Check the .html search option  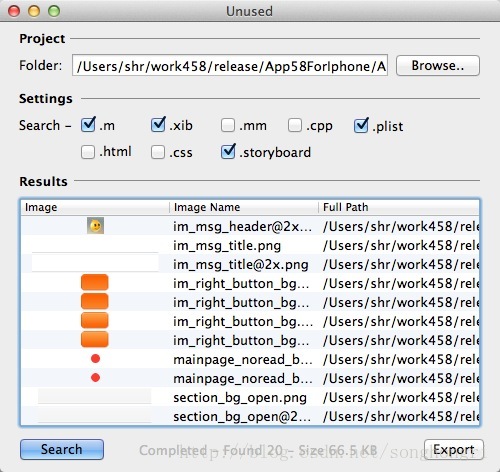point(88,152)
